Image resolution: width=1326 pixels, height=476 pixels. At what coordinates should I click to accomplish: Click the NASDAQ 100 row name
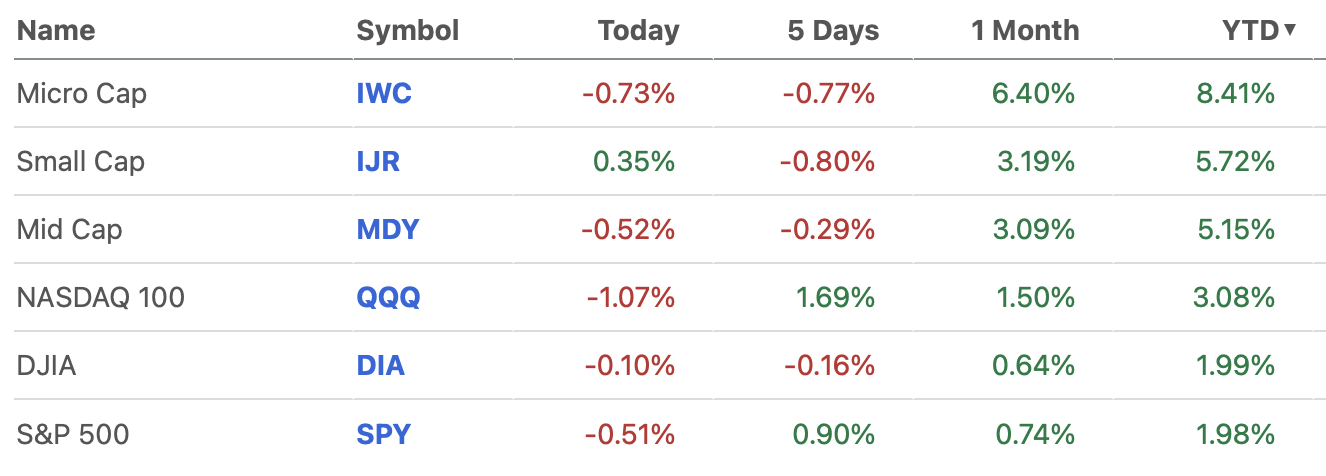click(101, 298)
